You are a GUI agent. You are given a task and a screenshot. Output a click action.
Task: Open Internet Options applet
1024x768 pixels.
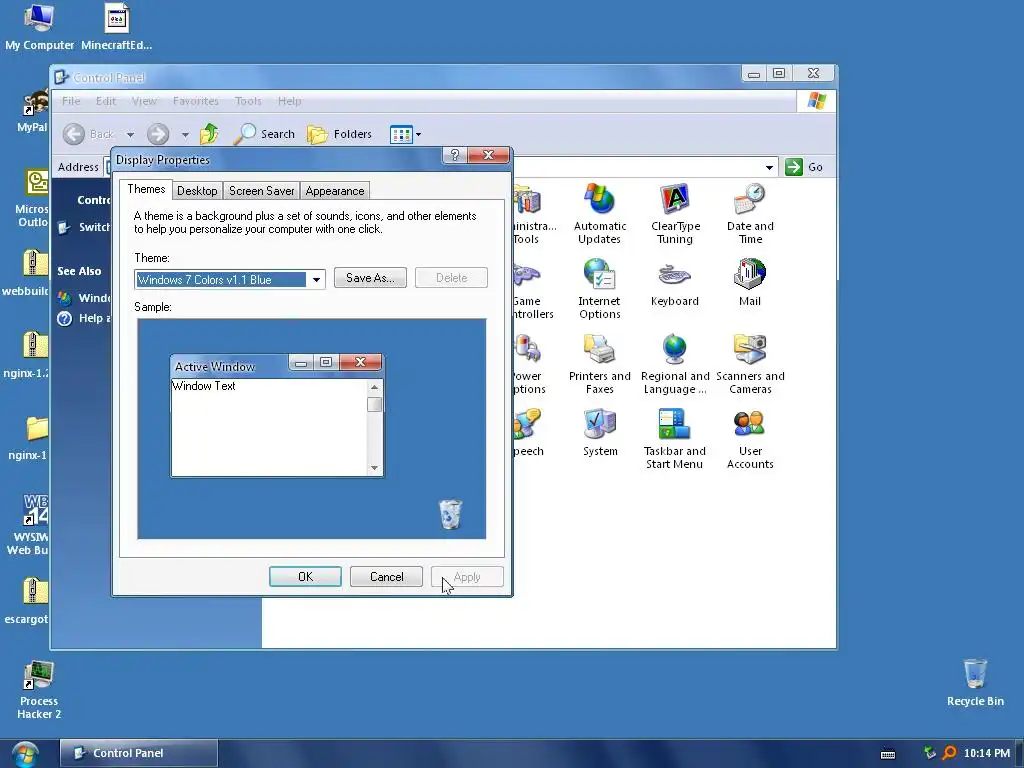[x=600, y=289]
